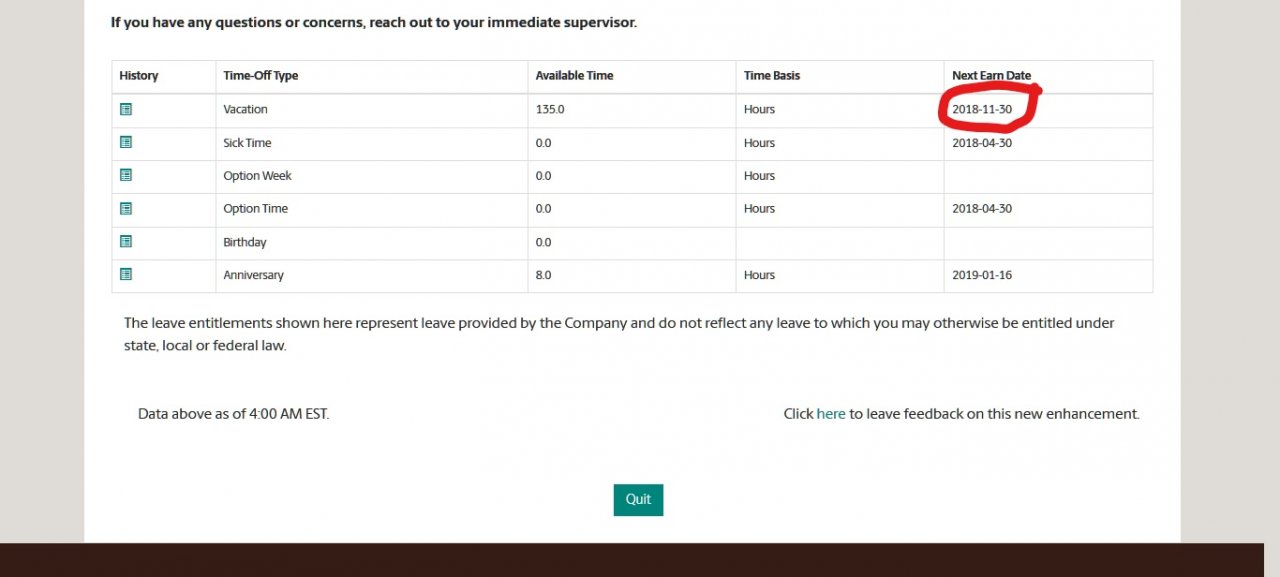
Task: Follow the 'here' feedback link
Action: 831,414
